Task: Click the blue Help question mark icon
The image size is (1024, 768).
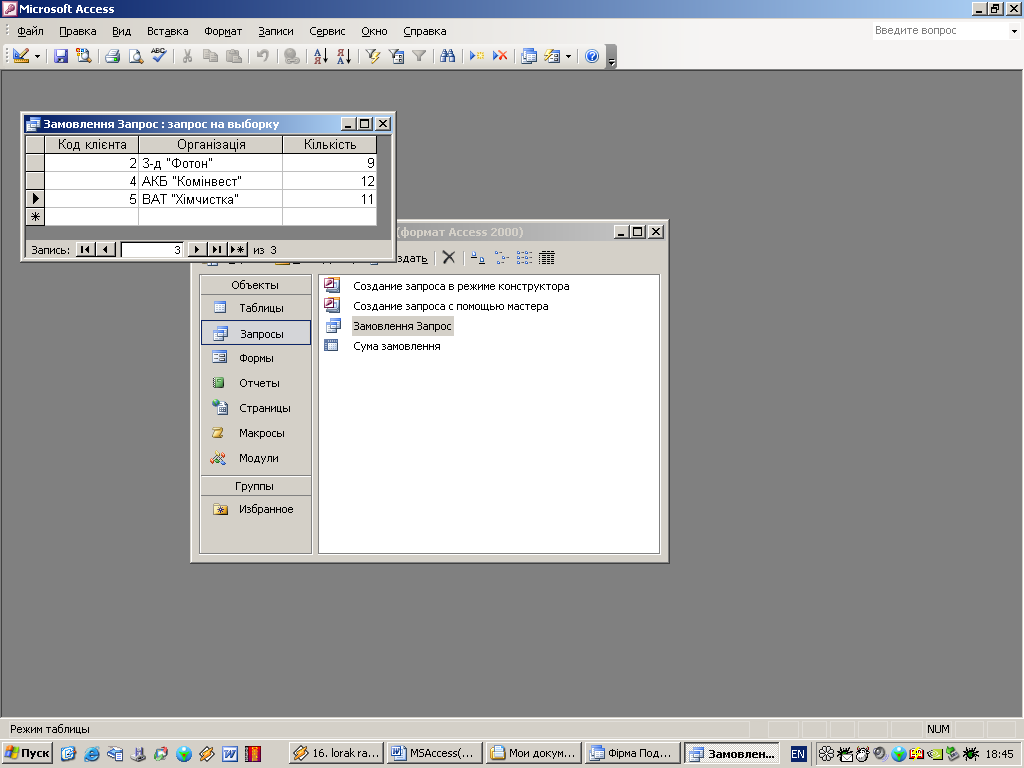Action: point(592,56)
